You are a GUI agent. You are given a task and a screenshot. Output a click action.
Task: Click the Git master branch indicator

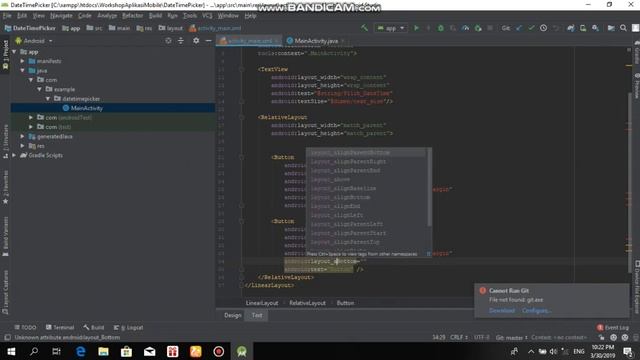click(512, 338)
